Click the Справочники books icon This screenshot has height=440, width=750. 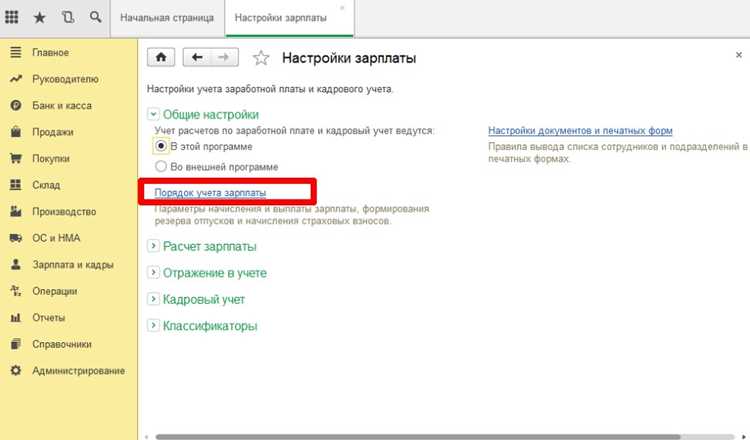pyautogui.click(x=16, y=344)
